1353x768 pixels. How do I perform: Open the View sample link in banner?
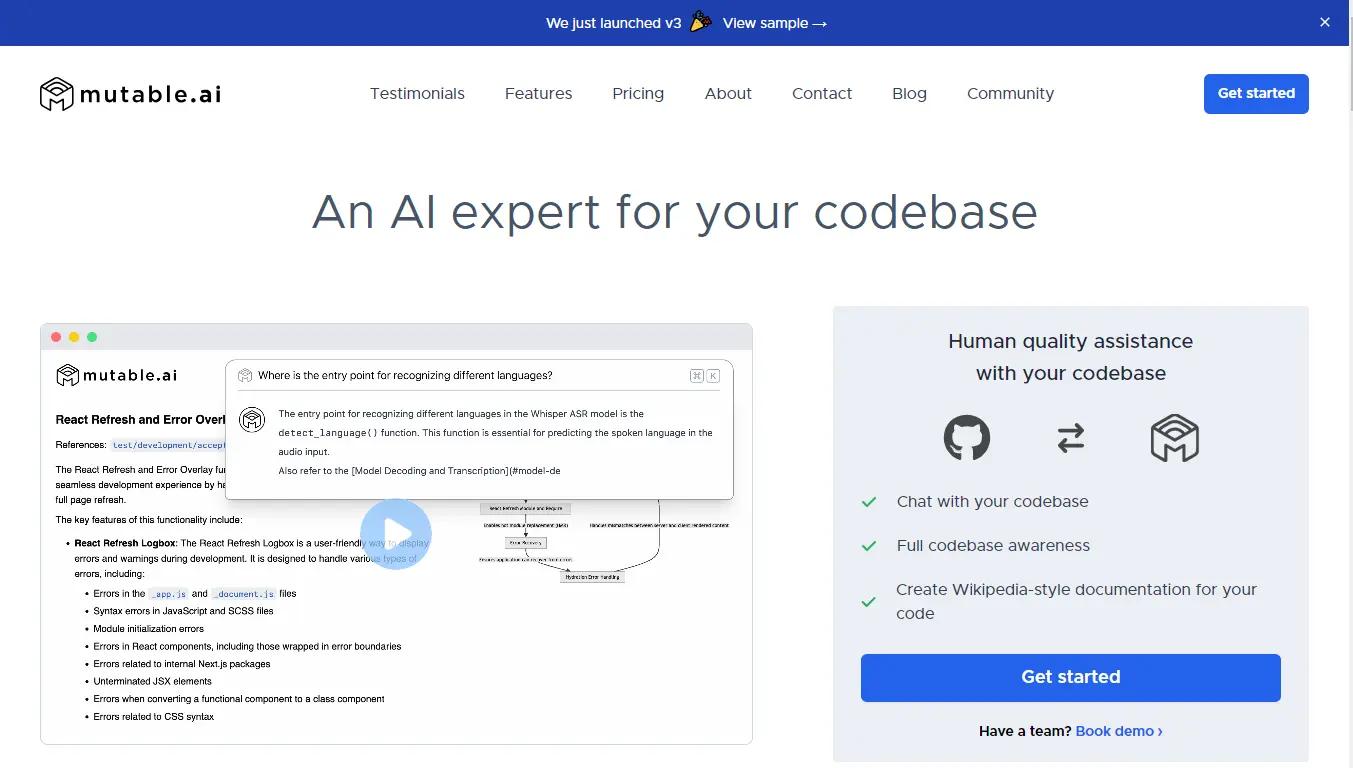pos(775,23)
